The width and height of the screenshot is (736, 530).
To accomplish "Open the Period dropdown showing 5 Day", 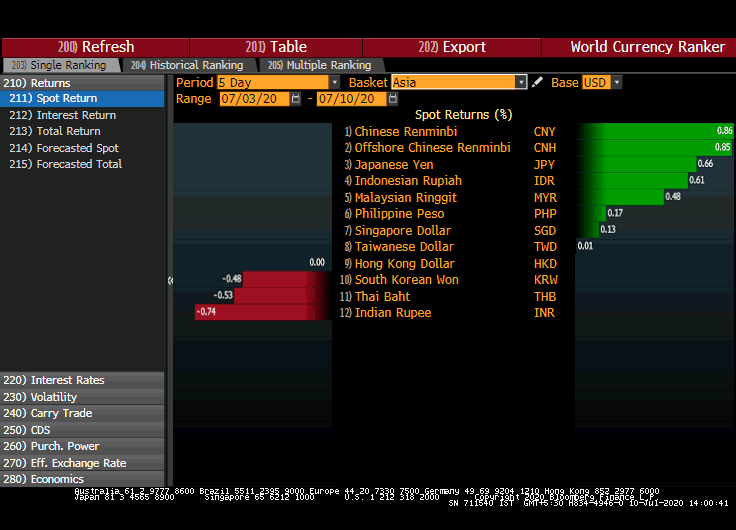I will point(278,83).
